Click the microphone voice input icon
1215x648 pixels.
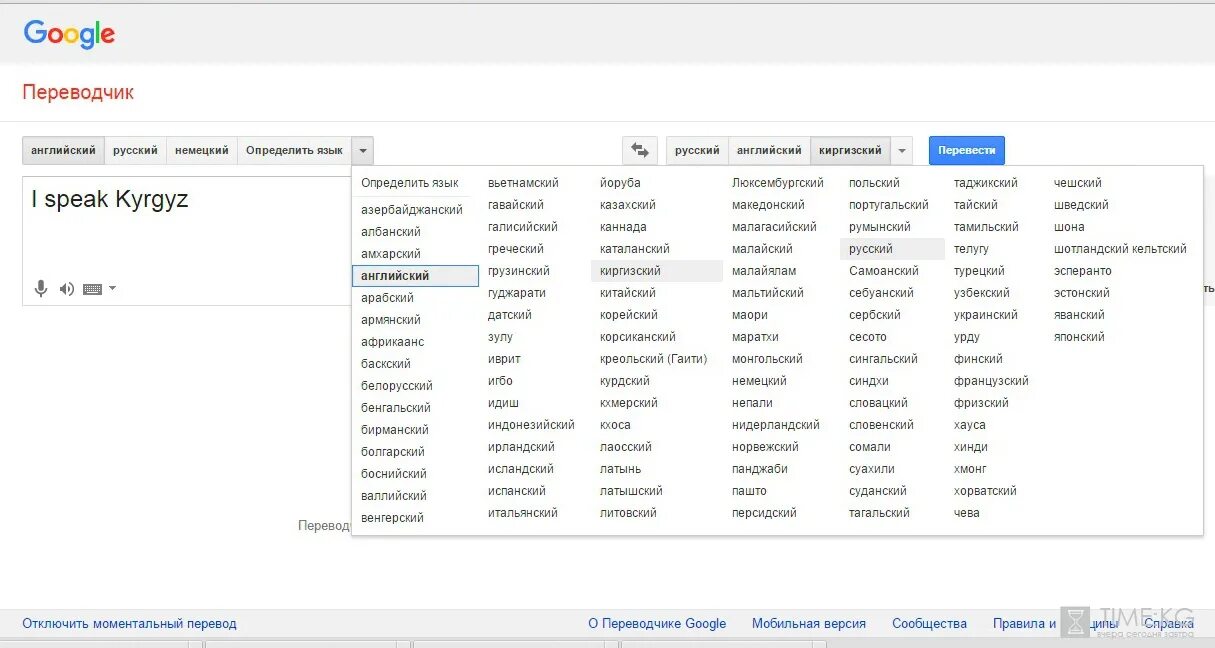[x=41, y=289]
